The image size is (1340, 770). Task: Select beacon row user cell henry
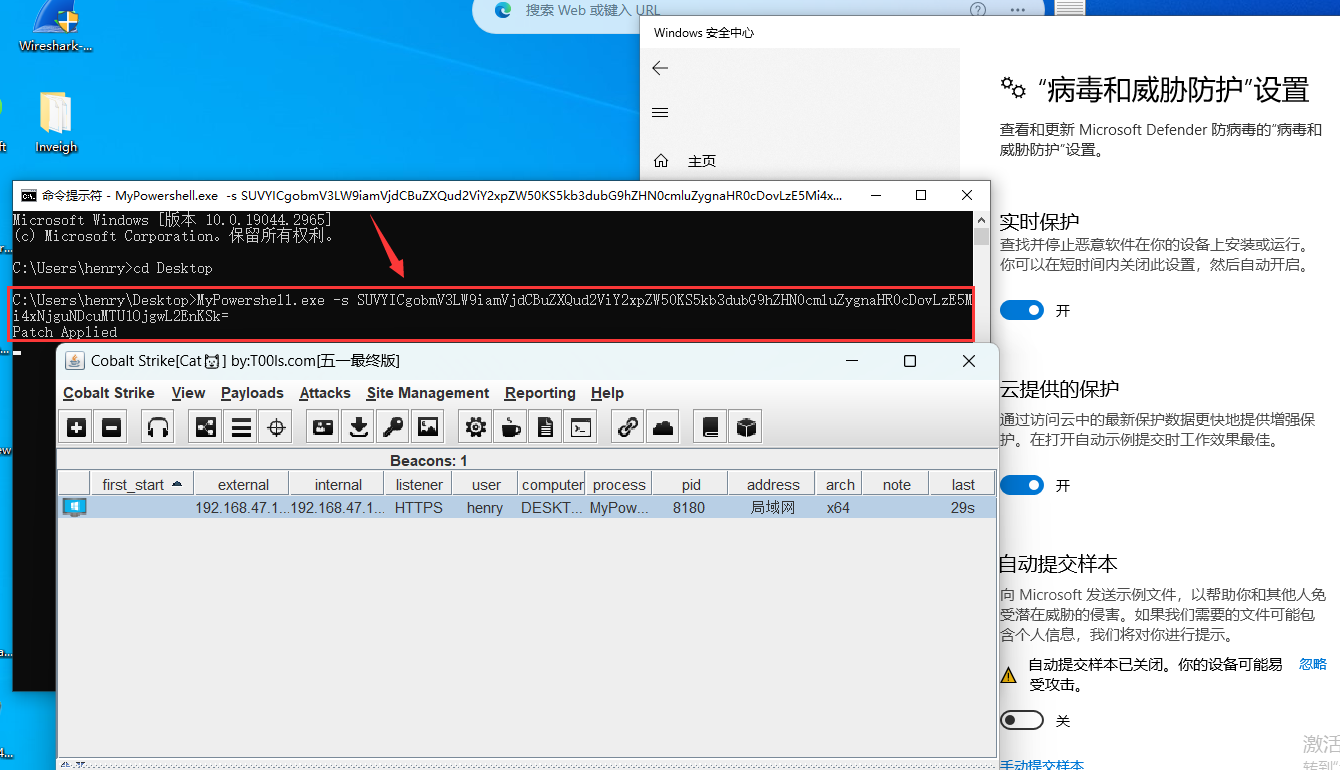click(486, 508)
